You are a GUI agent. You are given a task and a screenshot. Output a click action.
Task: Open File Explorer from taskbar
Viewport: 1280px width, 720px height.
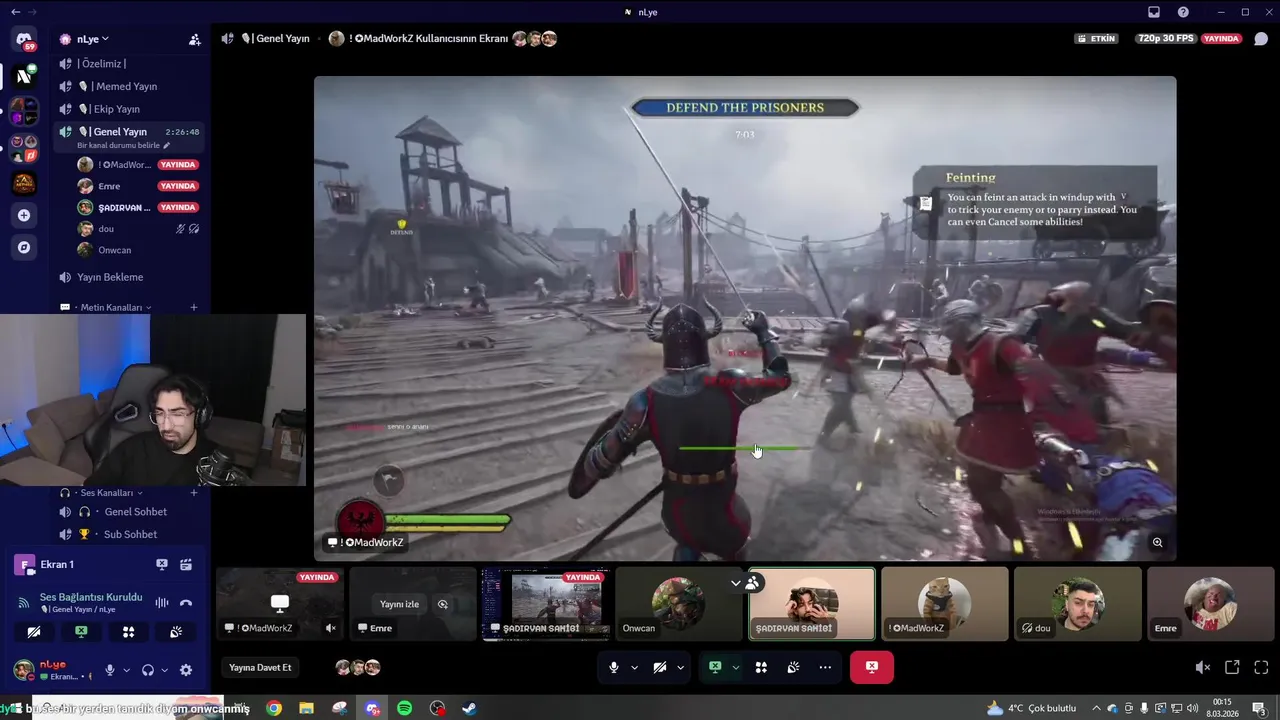coord(306,708)
